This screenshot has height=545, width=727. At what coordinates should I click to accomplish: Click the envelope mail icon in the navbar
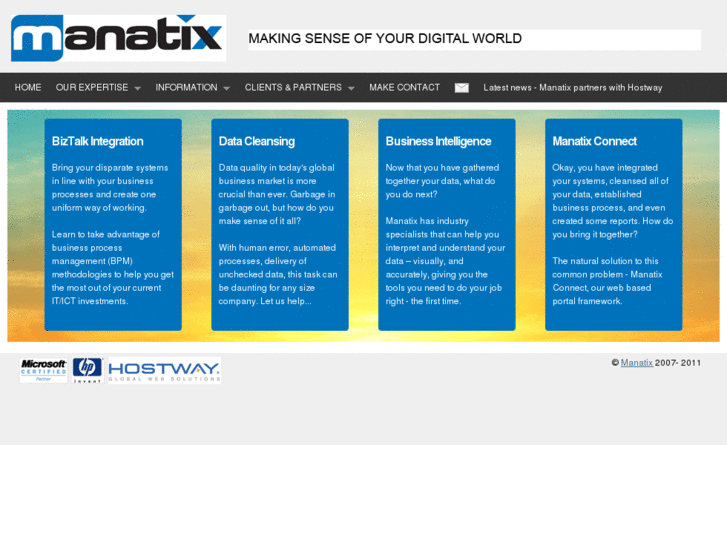pos(461,88)
